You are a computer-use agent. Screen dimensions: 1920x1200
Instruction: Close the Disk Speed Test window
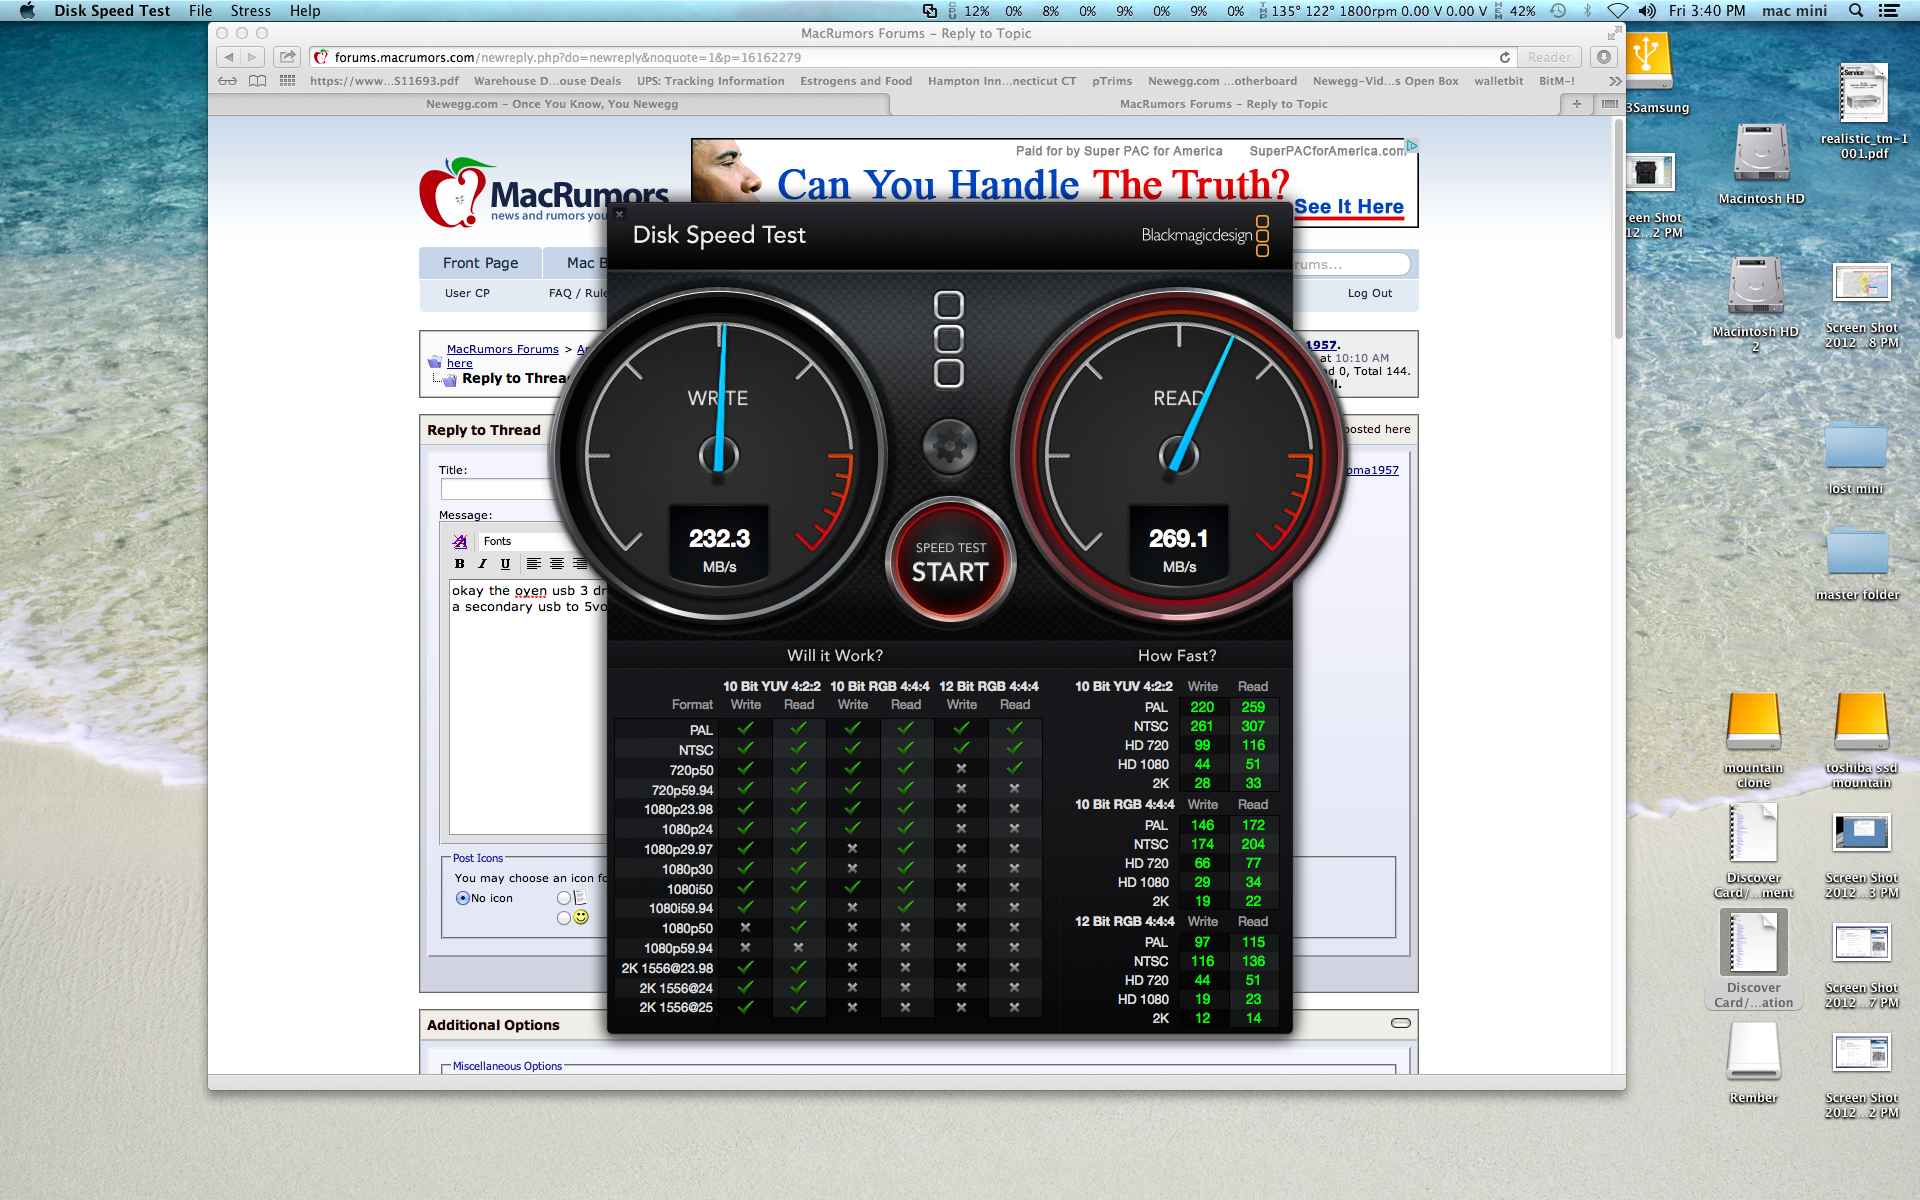(619, 214)
